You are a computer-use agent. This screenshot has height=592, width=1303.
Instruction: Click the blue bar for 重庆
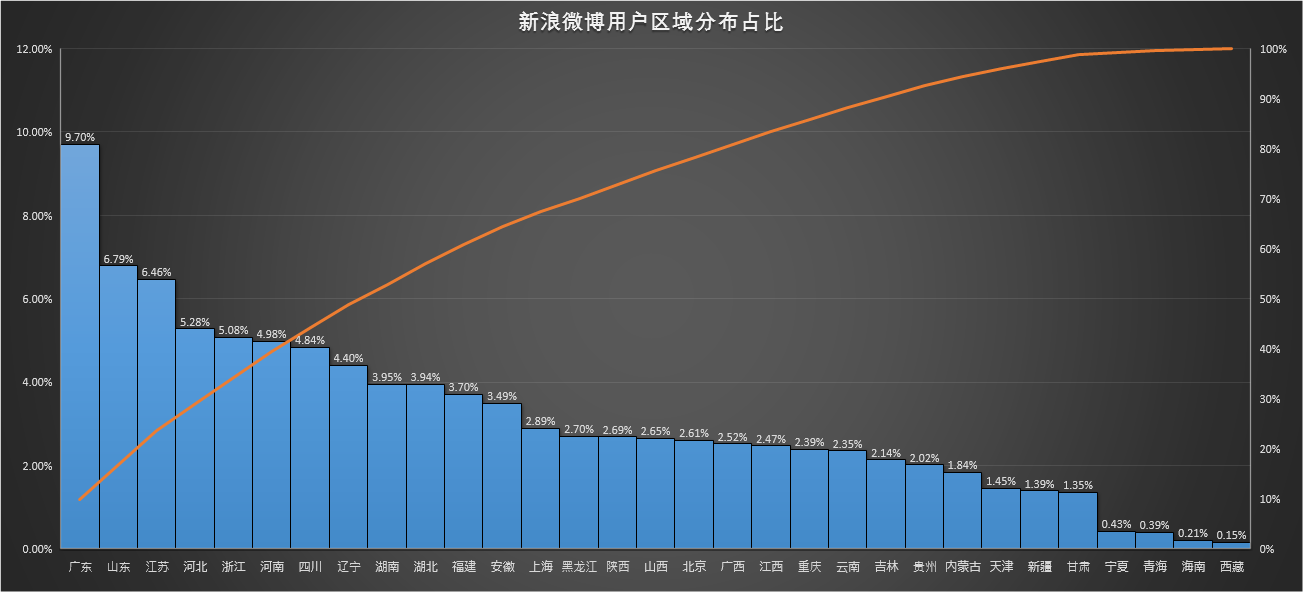click(x=810, y=499)
